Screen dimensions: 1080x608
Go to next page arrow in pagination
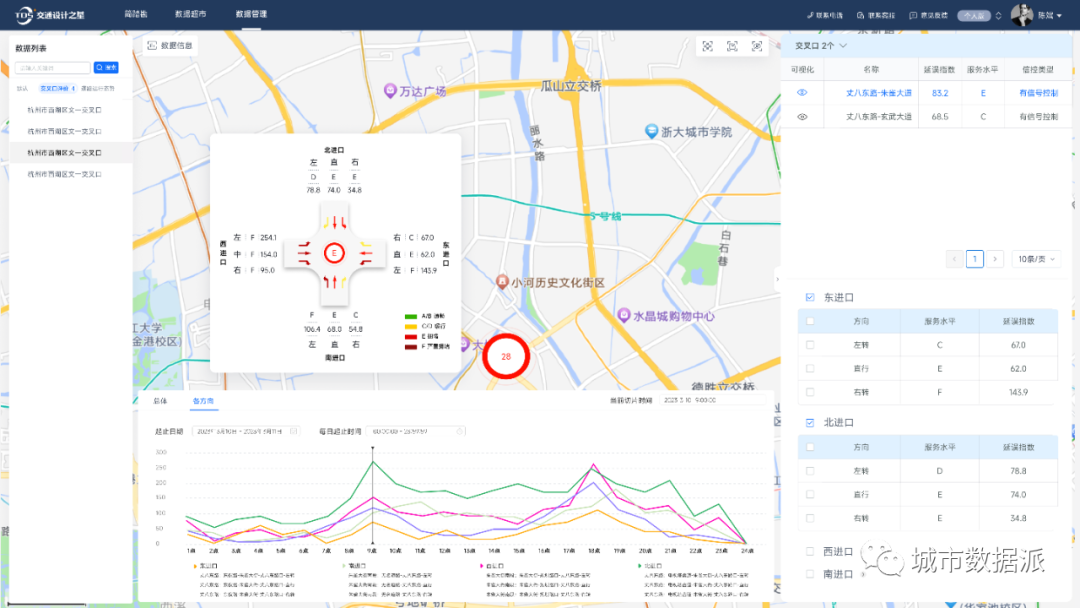(x=995, y=259)
